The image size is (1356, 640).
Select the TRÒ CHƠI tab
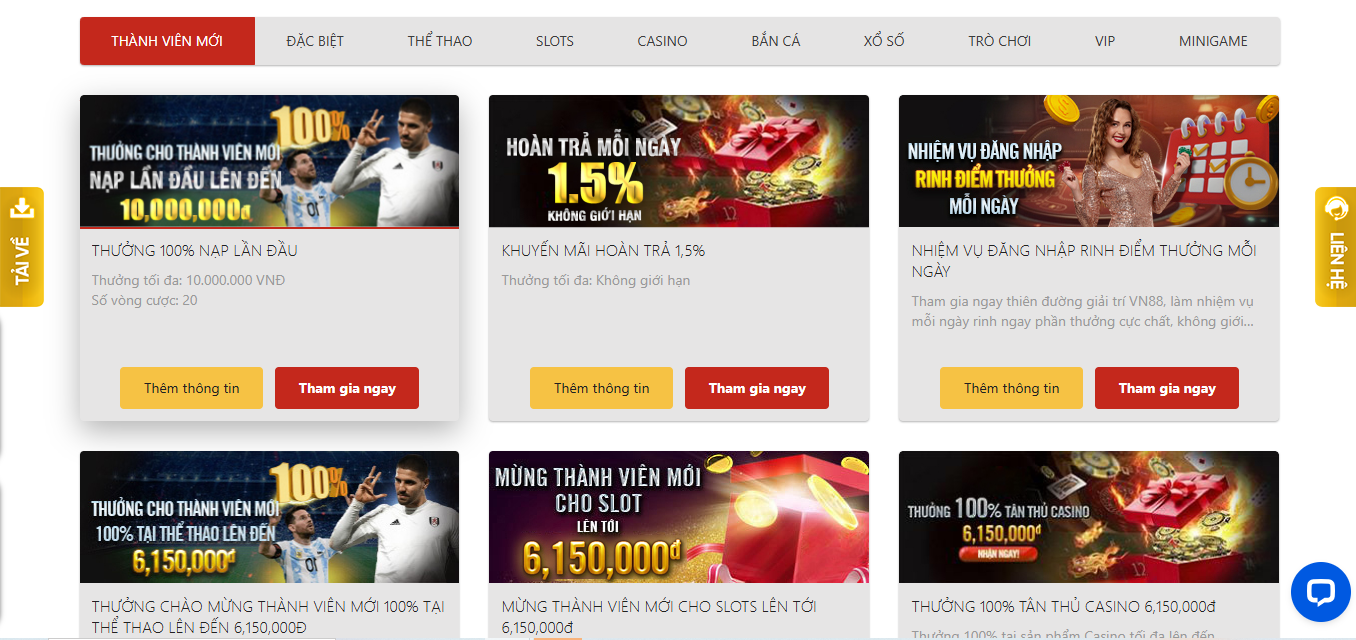click(1000, 41)
